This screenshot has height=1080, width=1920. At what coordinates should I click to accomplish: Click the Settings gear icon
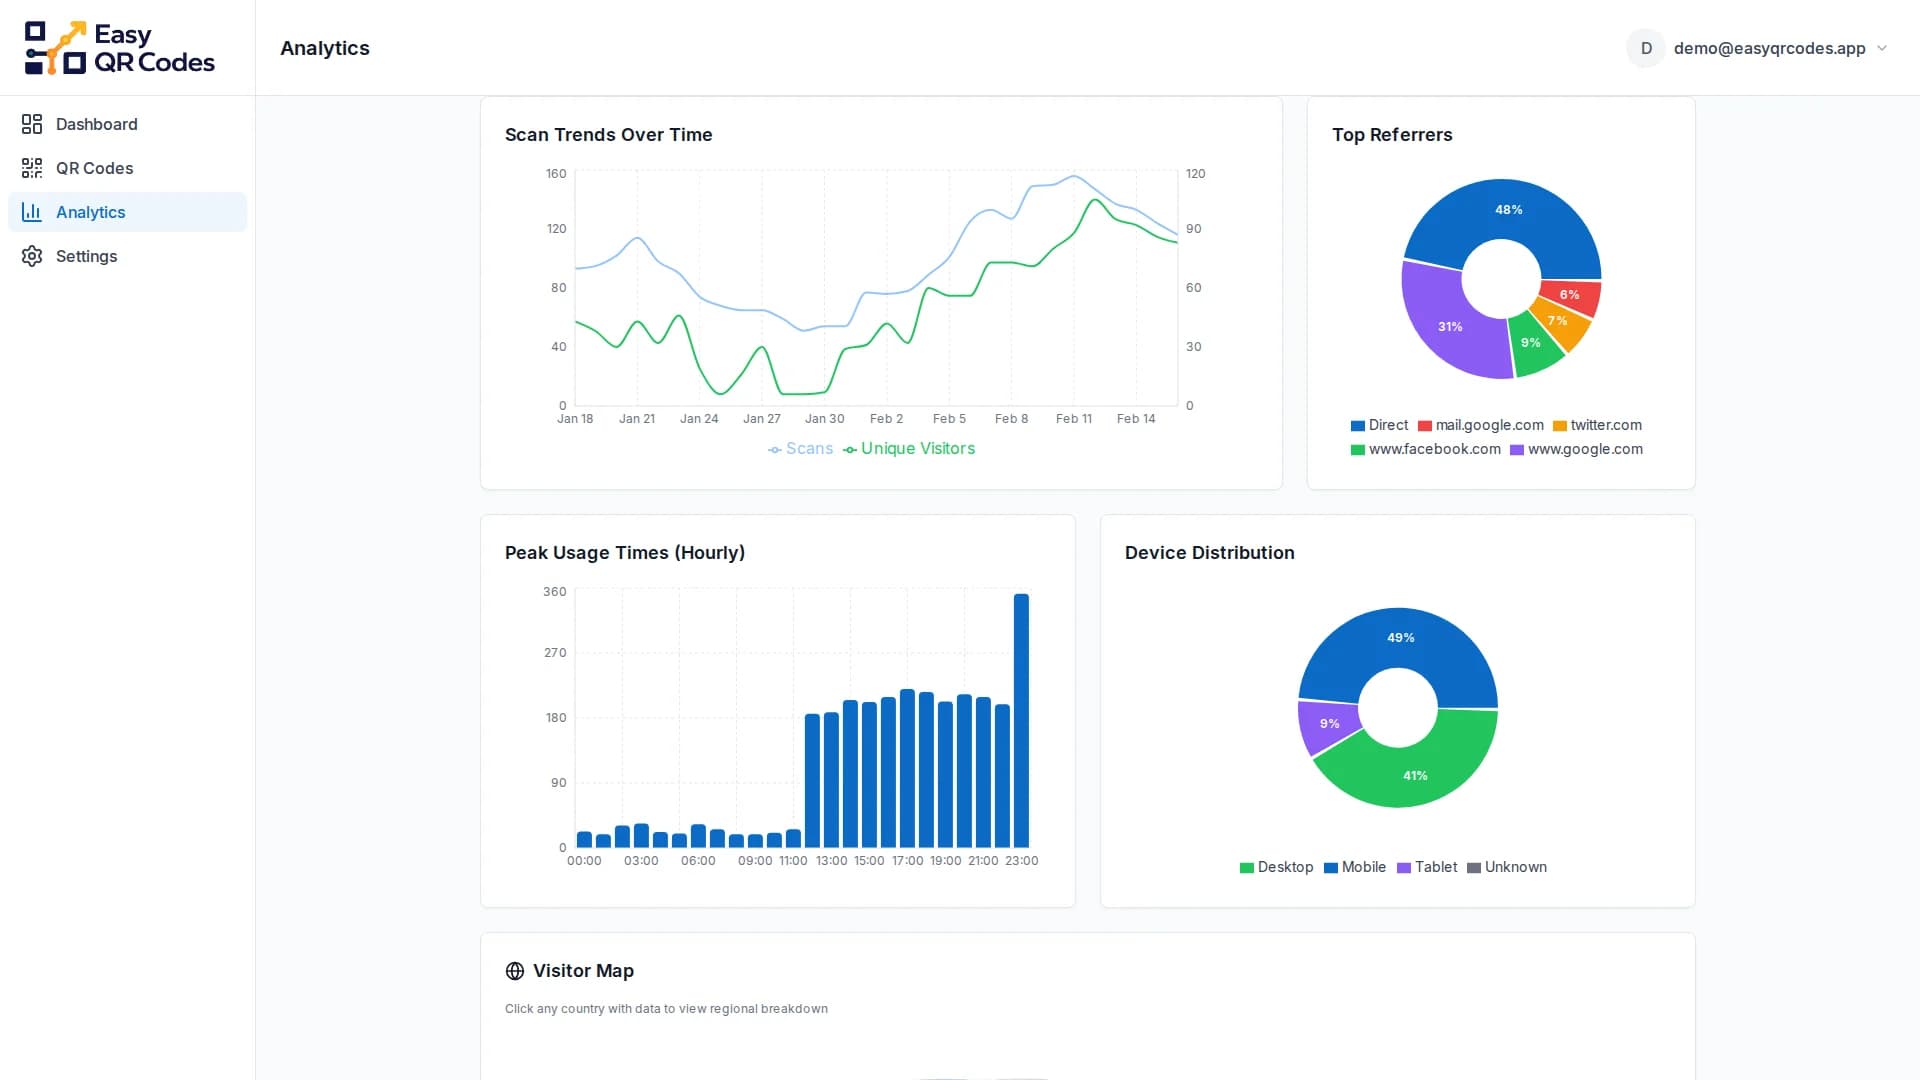(32, 256)
